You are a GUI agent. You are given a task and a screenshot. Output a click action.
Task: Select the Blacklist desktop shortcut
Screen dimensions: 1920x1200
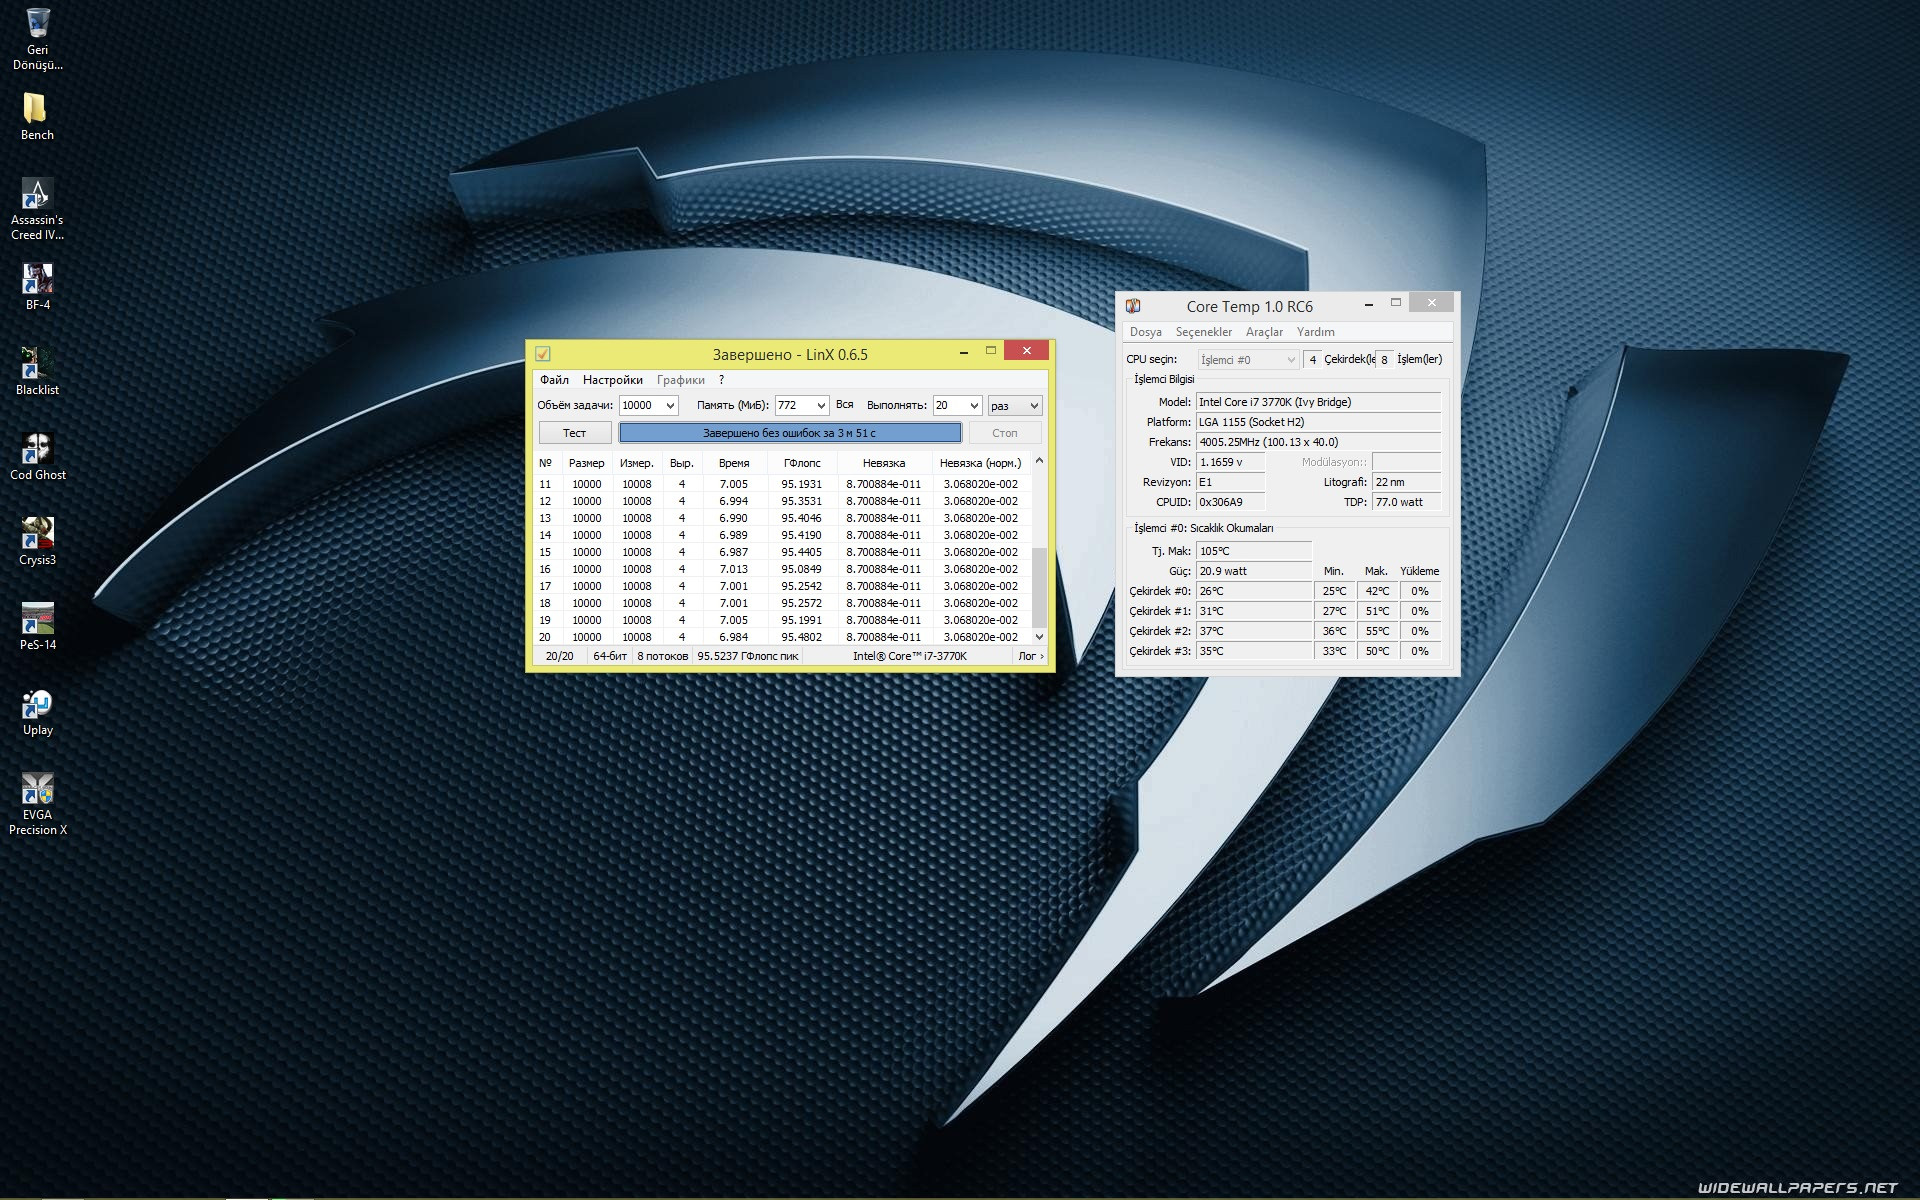coord(37,371)
